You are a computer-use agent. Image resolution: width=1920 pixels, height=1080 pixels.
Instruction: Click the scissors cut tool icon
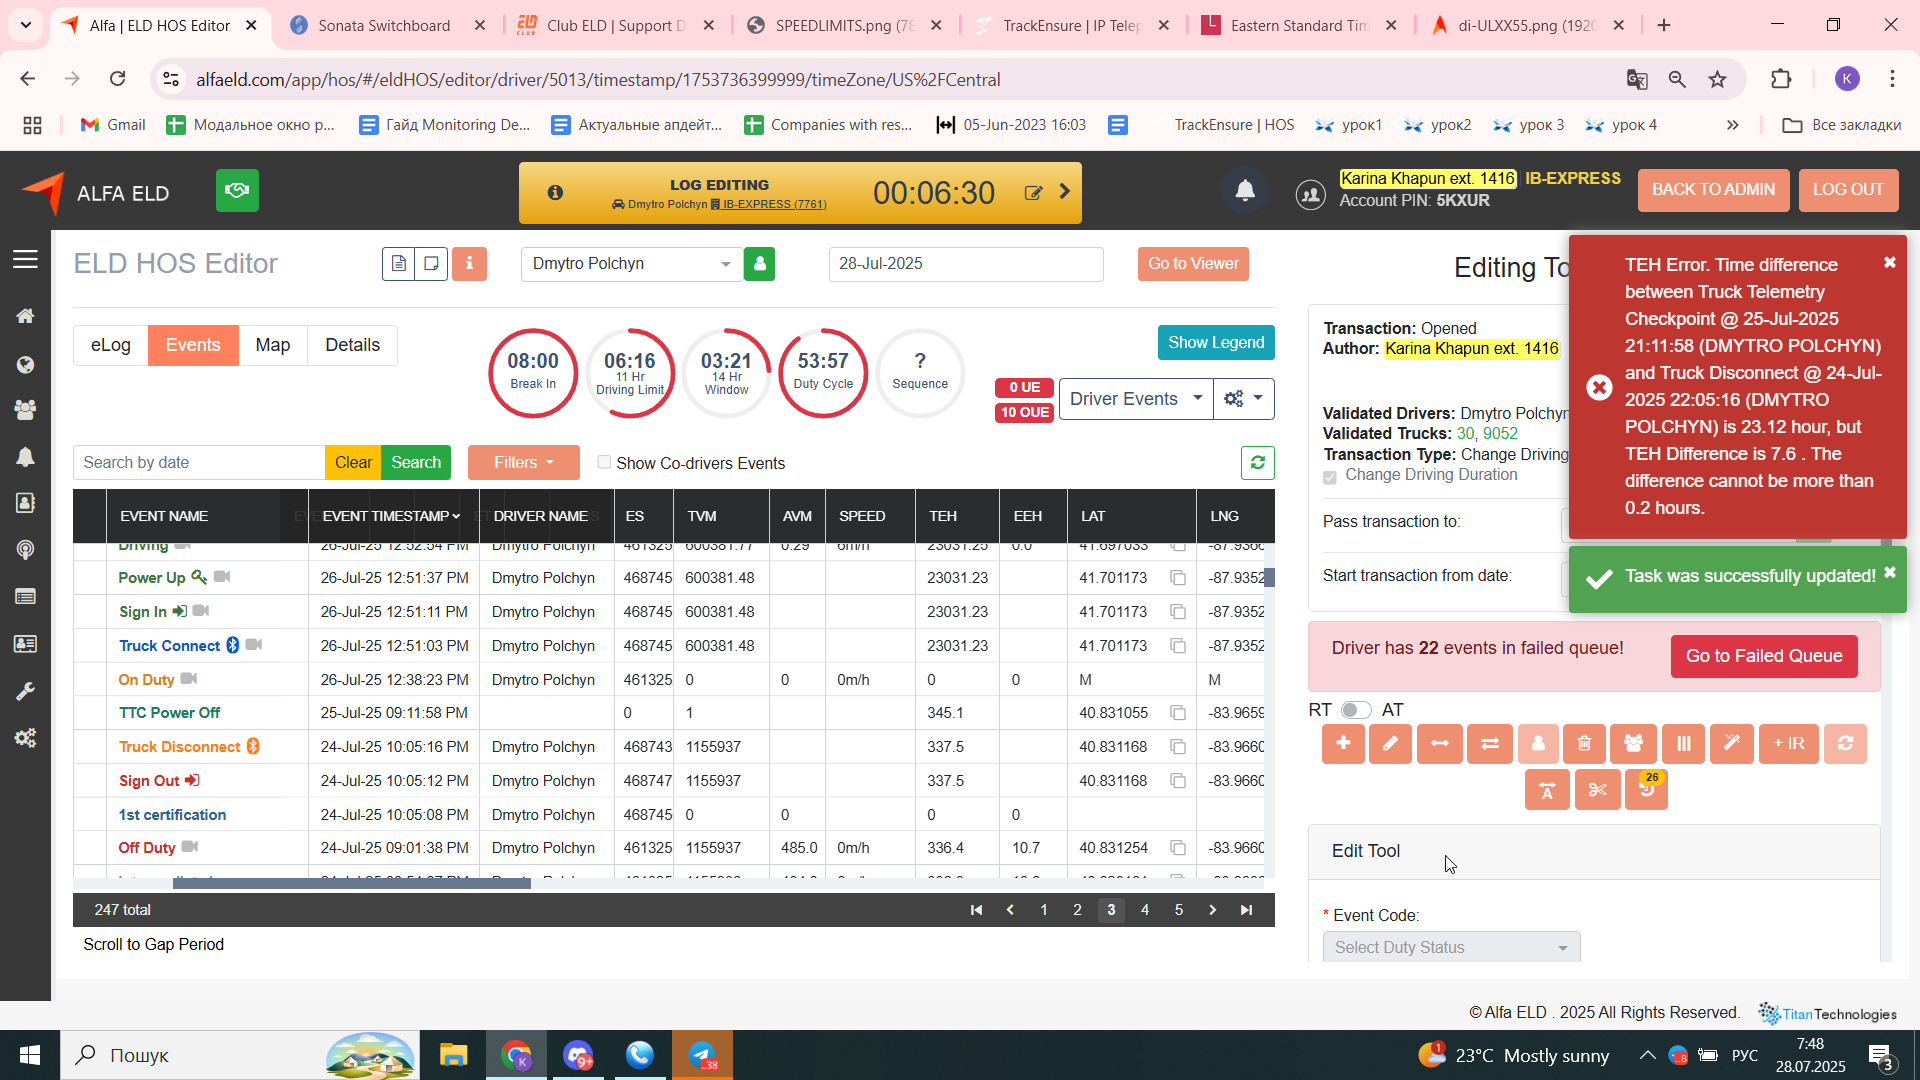click(x=1597, y=790)
